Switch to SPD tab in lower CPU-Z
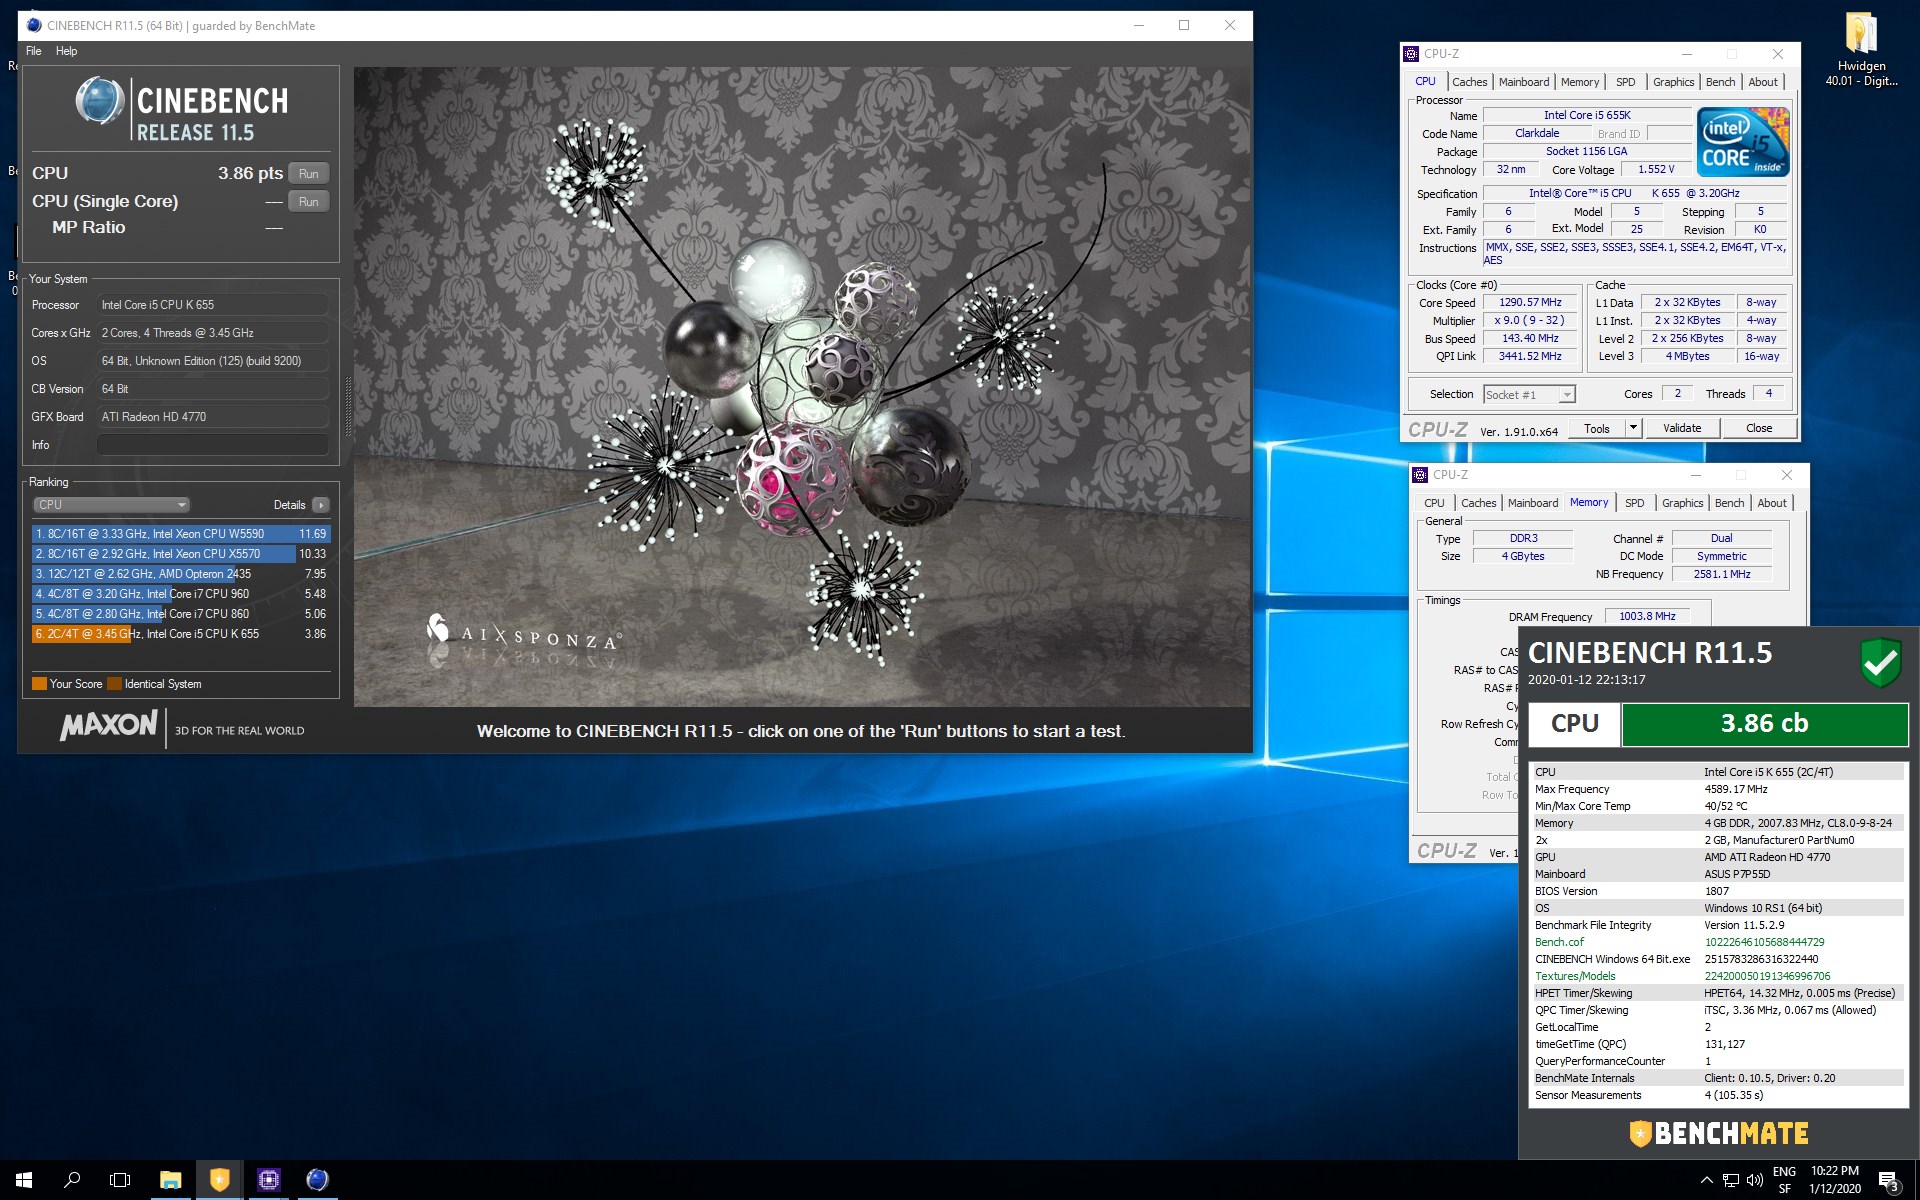 click(x=1634, y=503)
